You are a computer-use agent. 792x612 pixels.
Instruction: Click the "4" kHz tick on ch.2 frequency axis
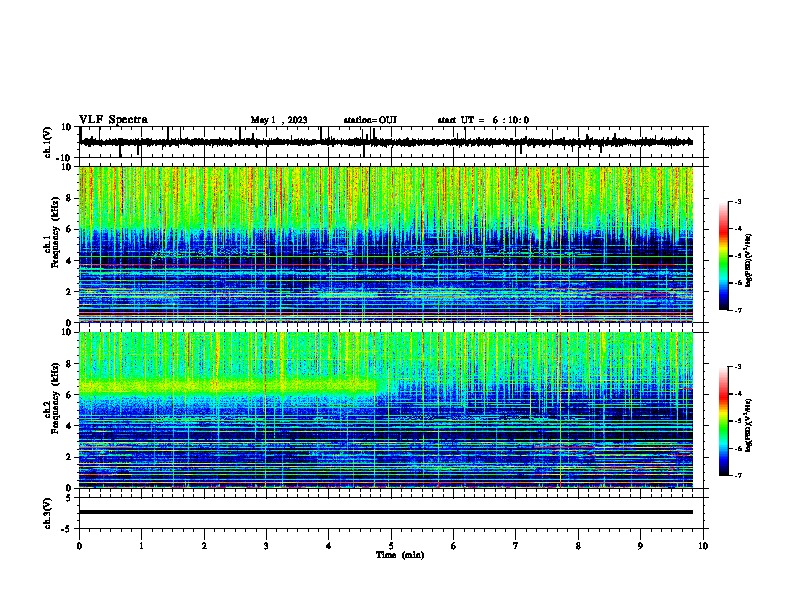(69, 426)
